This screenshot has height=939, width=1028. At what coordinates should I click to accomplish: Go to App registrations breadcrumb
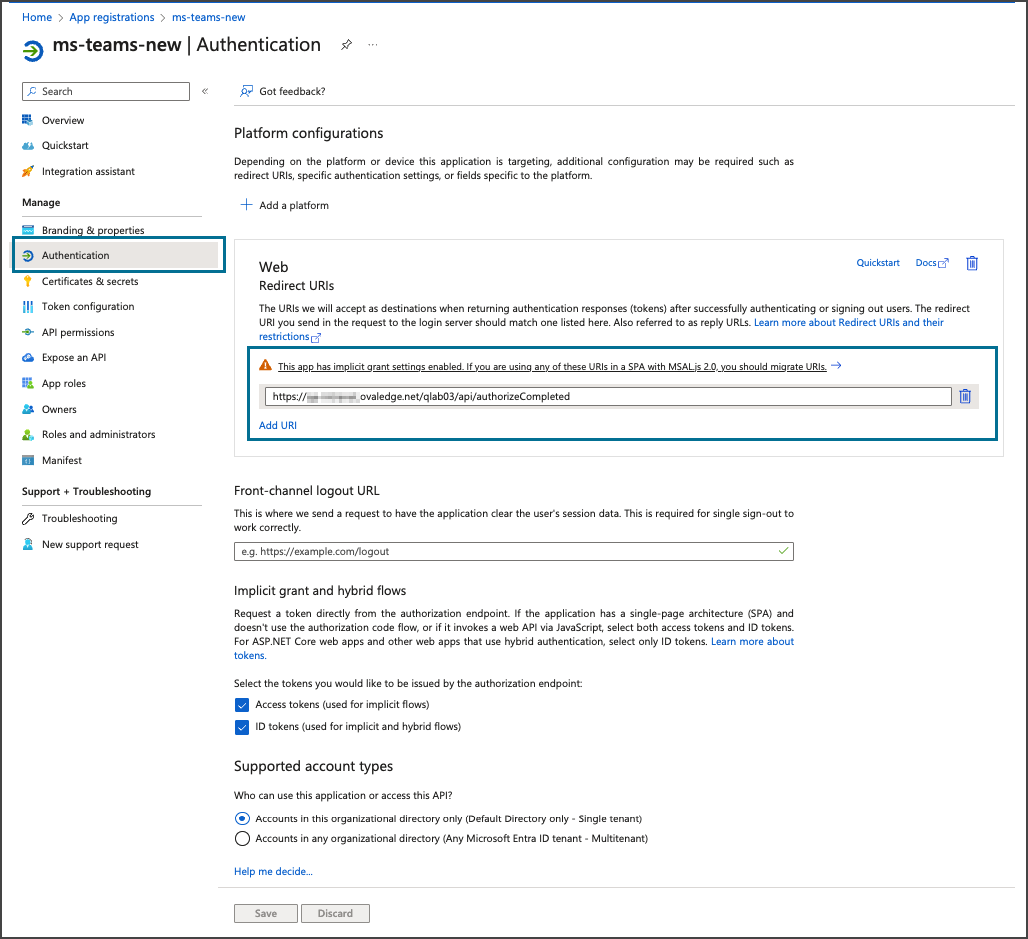click(112, 17)
